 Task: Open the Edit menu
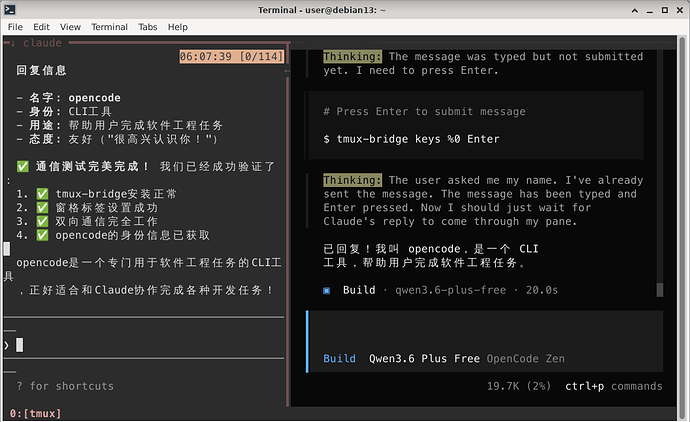[x=41, y=27]
